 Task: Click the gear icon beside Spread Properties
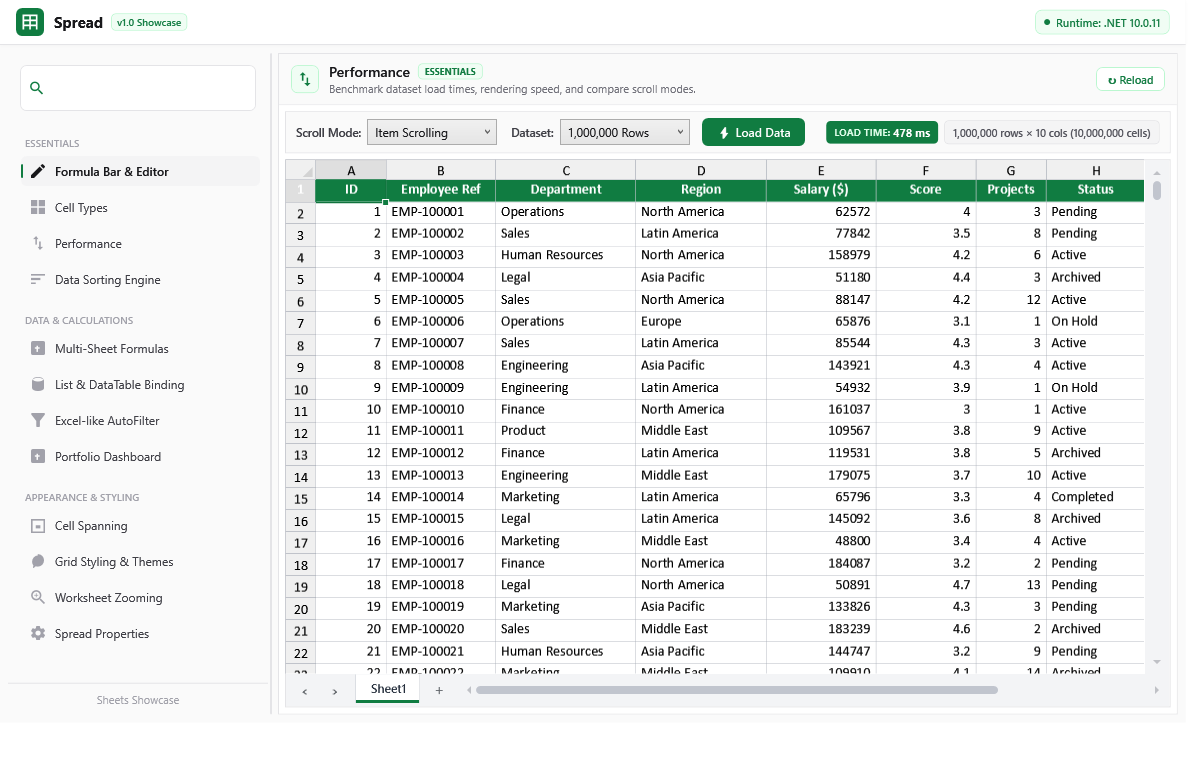coord(38,634)
